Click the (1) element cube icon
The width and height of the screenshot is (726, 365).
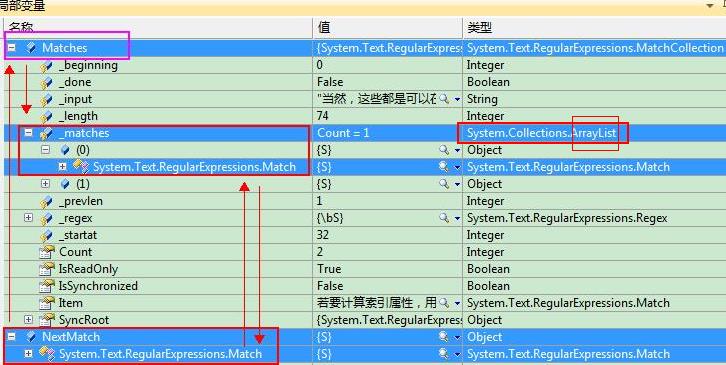(x=65, y=184)
